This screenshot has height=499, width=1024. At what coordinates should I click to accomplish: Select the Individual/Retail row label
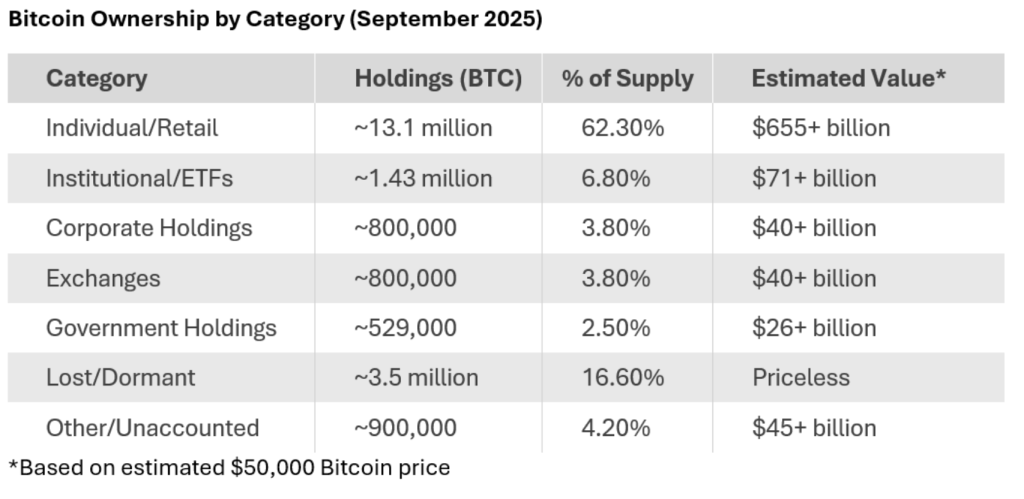coord(132,128)
